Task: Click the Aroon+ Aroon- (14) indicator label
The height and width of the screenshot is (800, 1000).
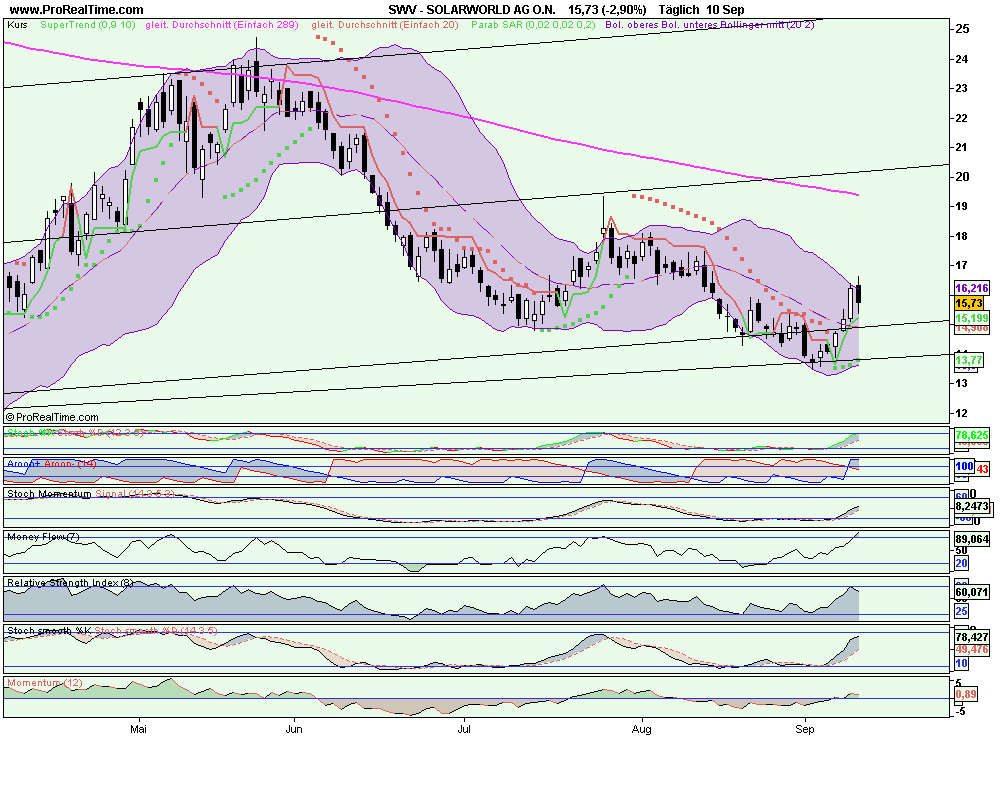Action: (51, 464)
